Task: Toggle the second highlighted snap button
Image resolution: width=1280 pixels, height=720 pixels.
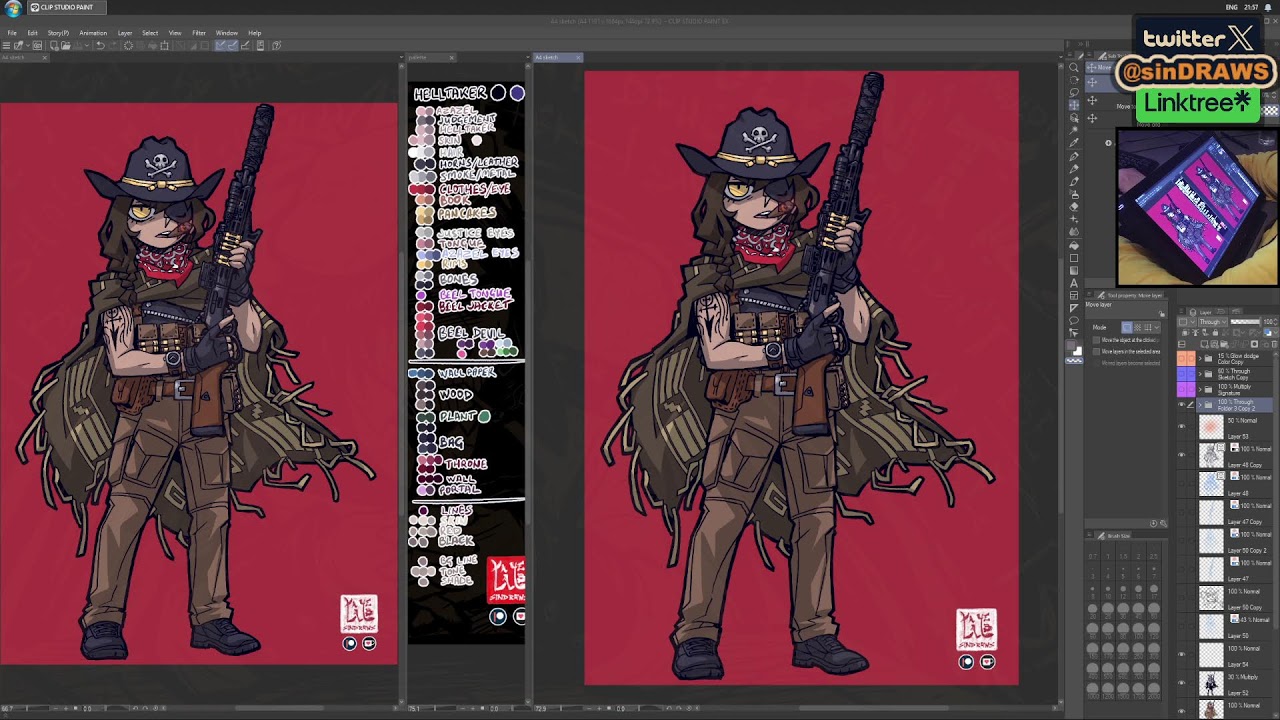Action: [232, 45]
